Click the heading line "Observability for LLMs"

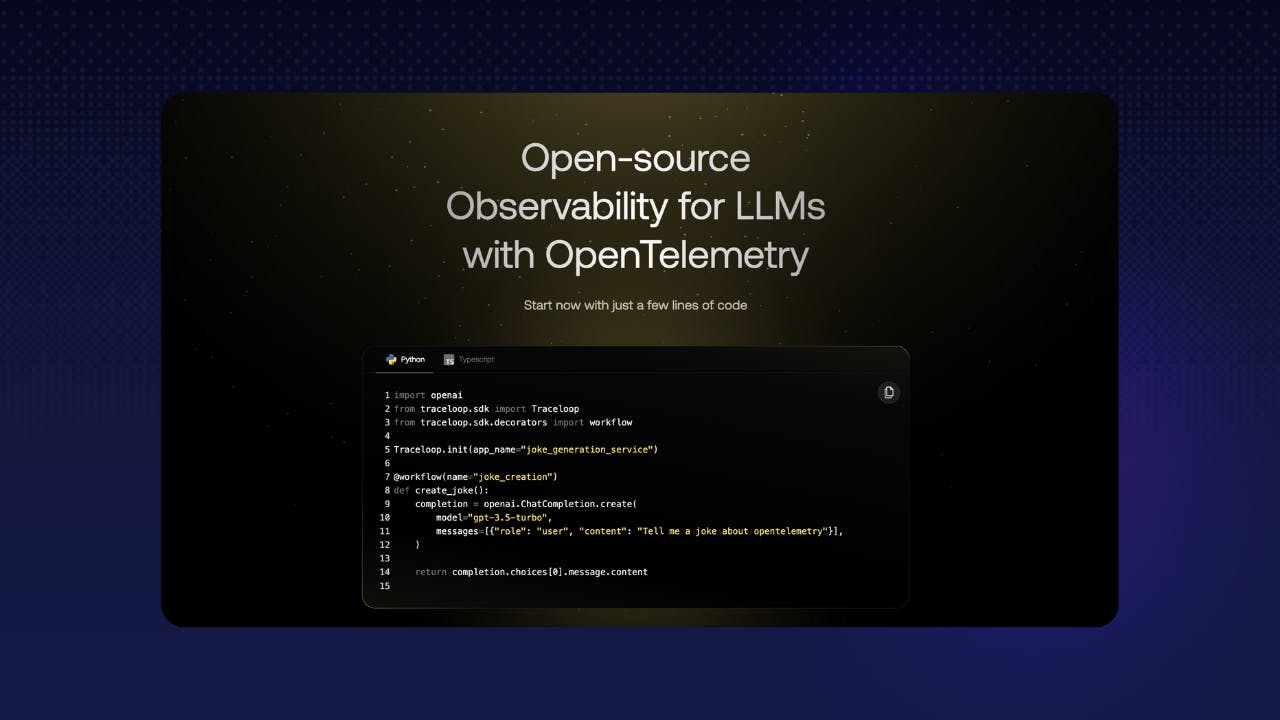tap(635, 206)
